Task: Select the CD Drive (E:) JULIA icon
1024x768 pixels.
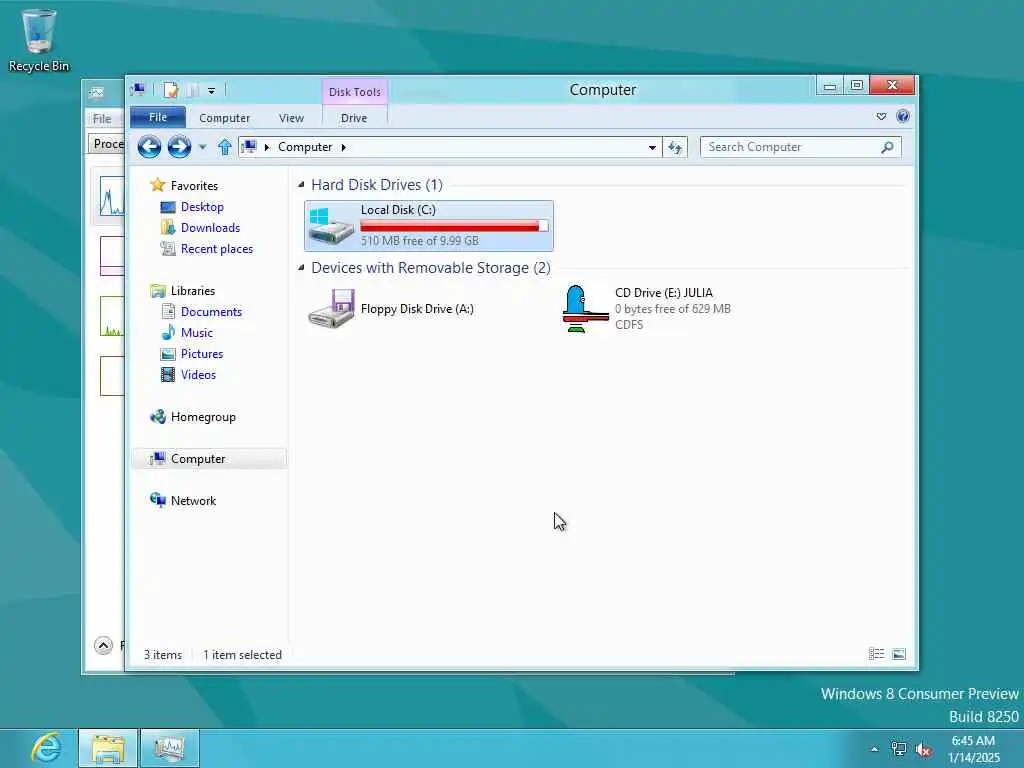Action: click(x=585, y=308)
